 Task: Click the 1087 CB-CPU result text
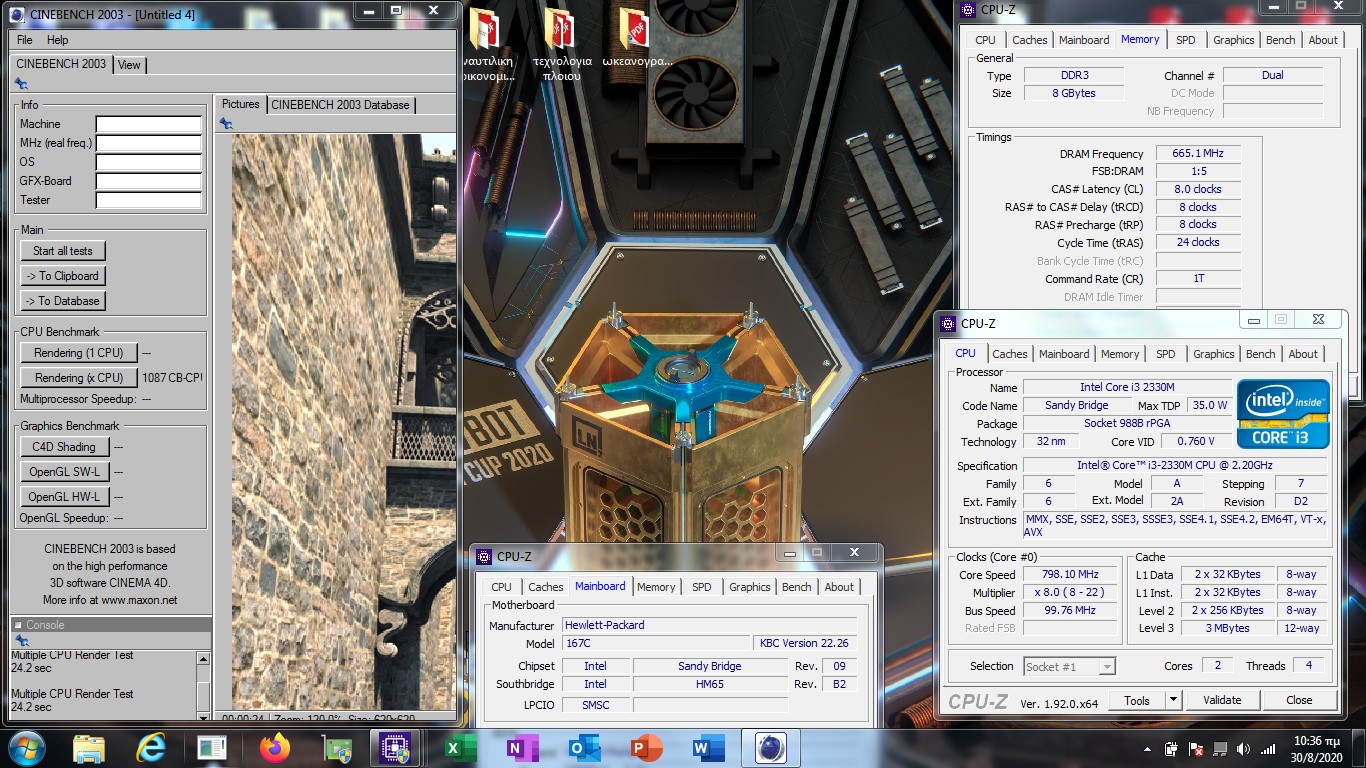pyautogui.click(x=172, y=378)
